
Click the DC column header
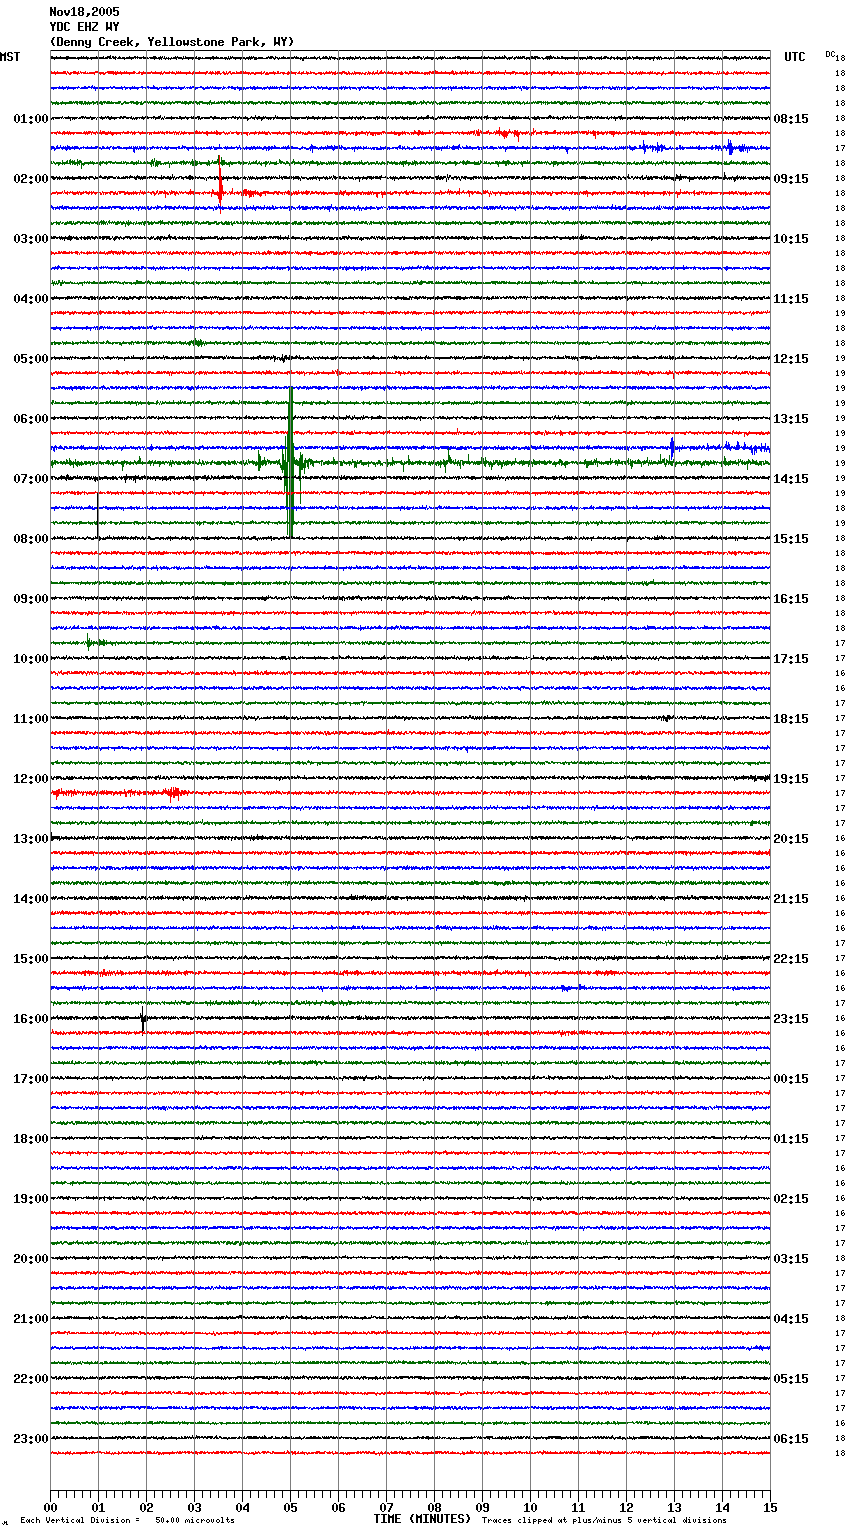click(x=830, y=54)
